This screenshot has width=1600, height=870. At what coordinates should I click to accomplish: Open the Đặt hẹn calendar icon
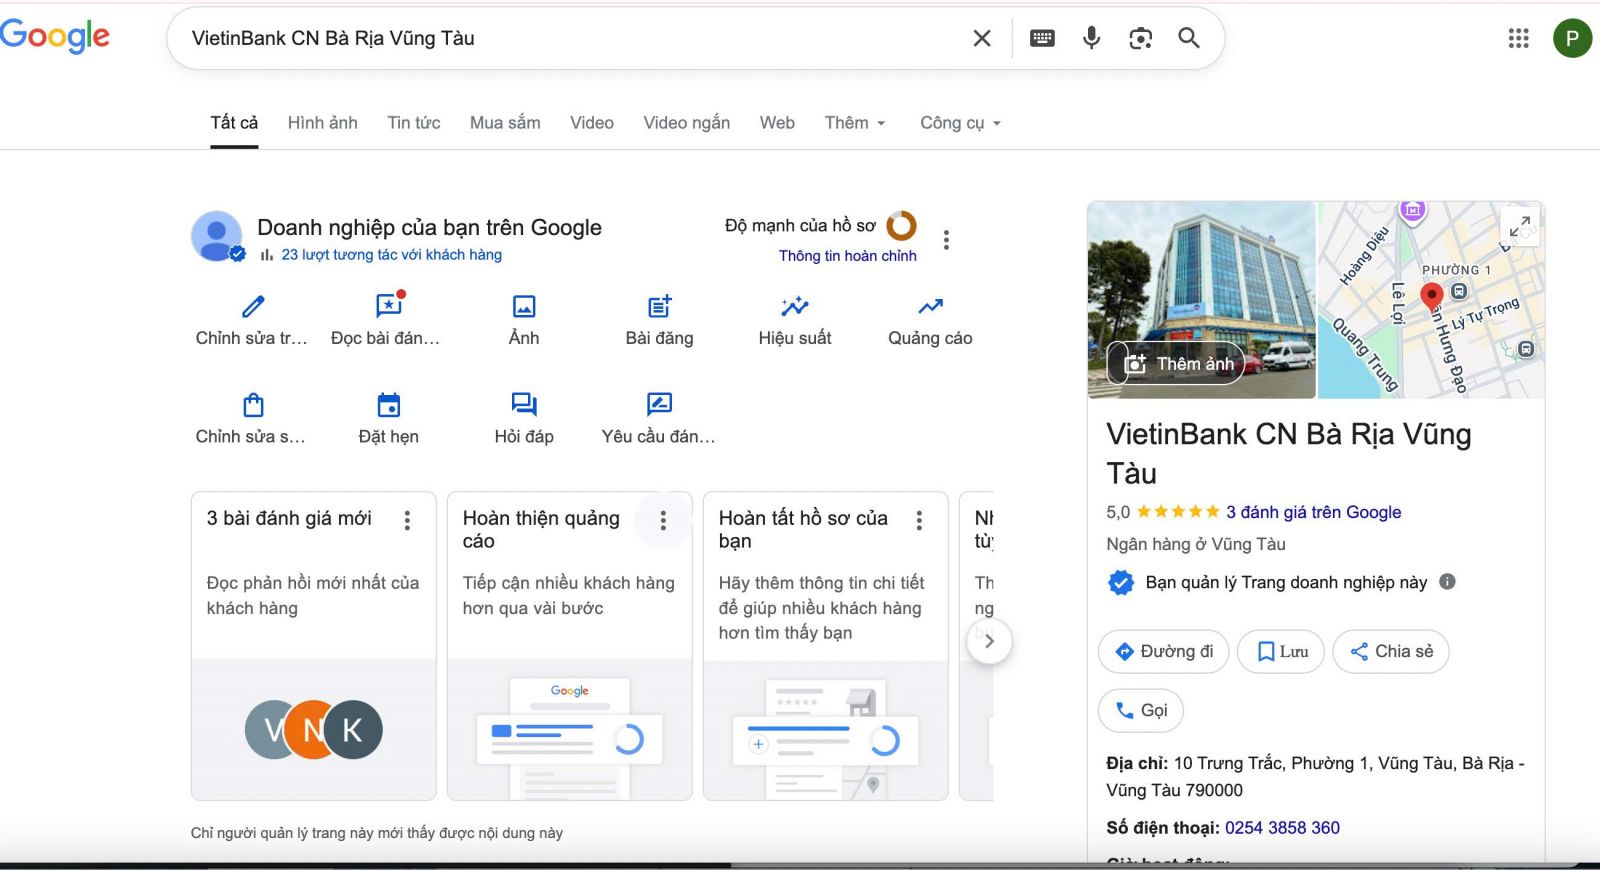(x=389, y=405)
